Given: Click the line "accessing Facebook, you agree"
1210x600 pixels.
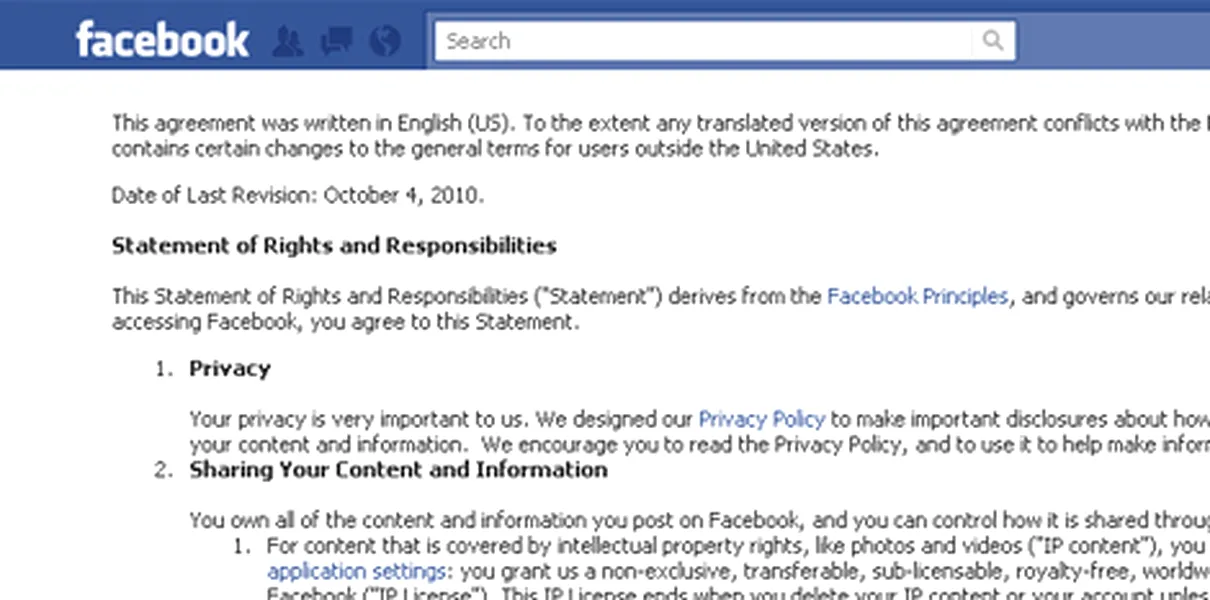Looking at the screenshot, I should click(344, 322).
